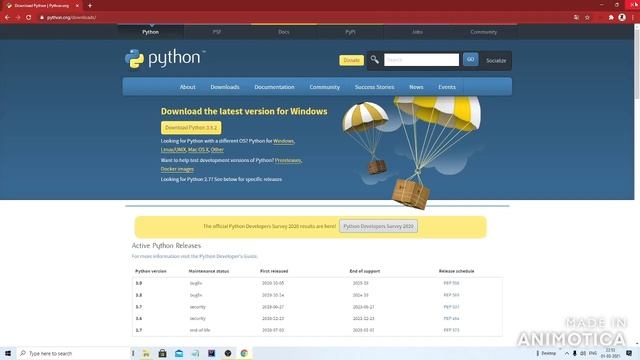Go back with the browser back arrow
Viewport: 640px width, 360px height.
7,18
